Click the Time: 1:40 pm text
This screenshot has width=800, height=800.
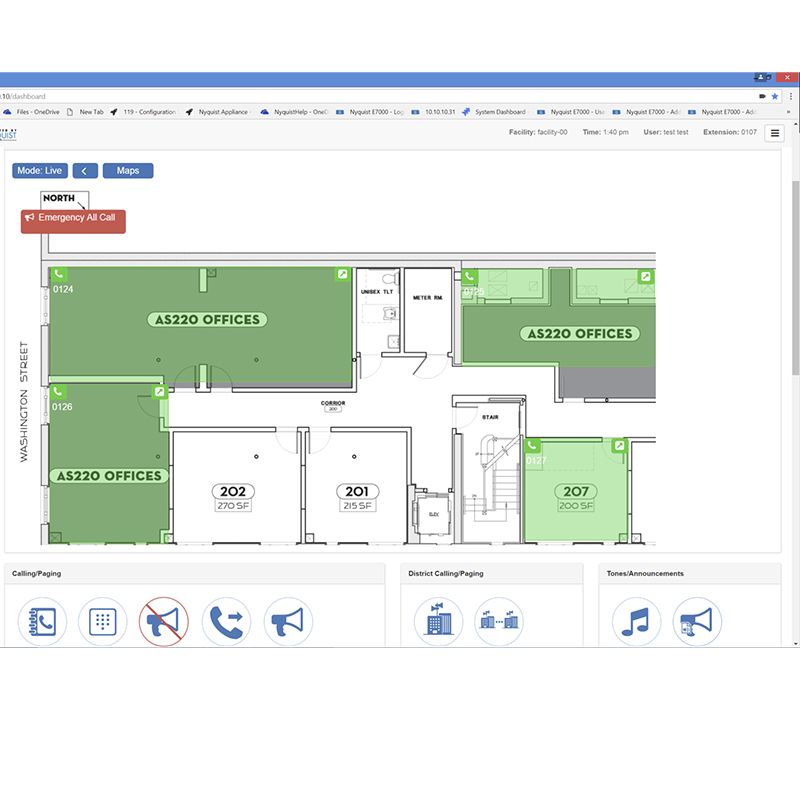pyautogui.click(x=606, y=132)
